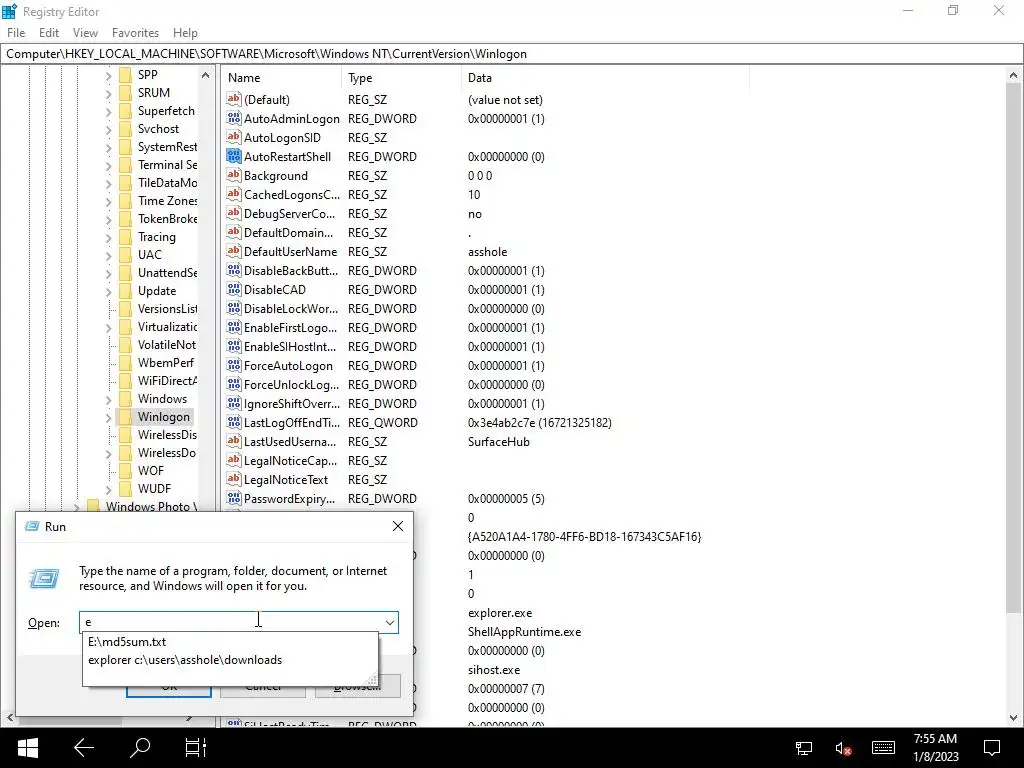The width and height of the screenshot is (1024, 768).
Task: Expand the Winlogon tree node
Action: click(x=108, y=418)
